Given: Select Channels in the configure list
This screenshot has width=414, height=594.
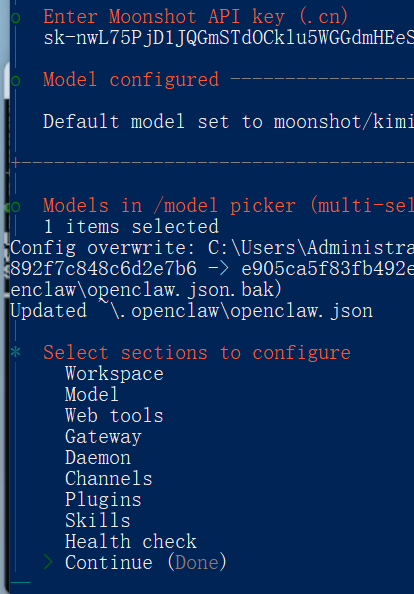Looking at the screenshot, I should (x=109, y=479).
